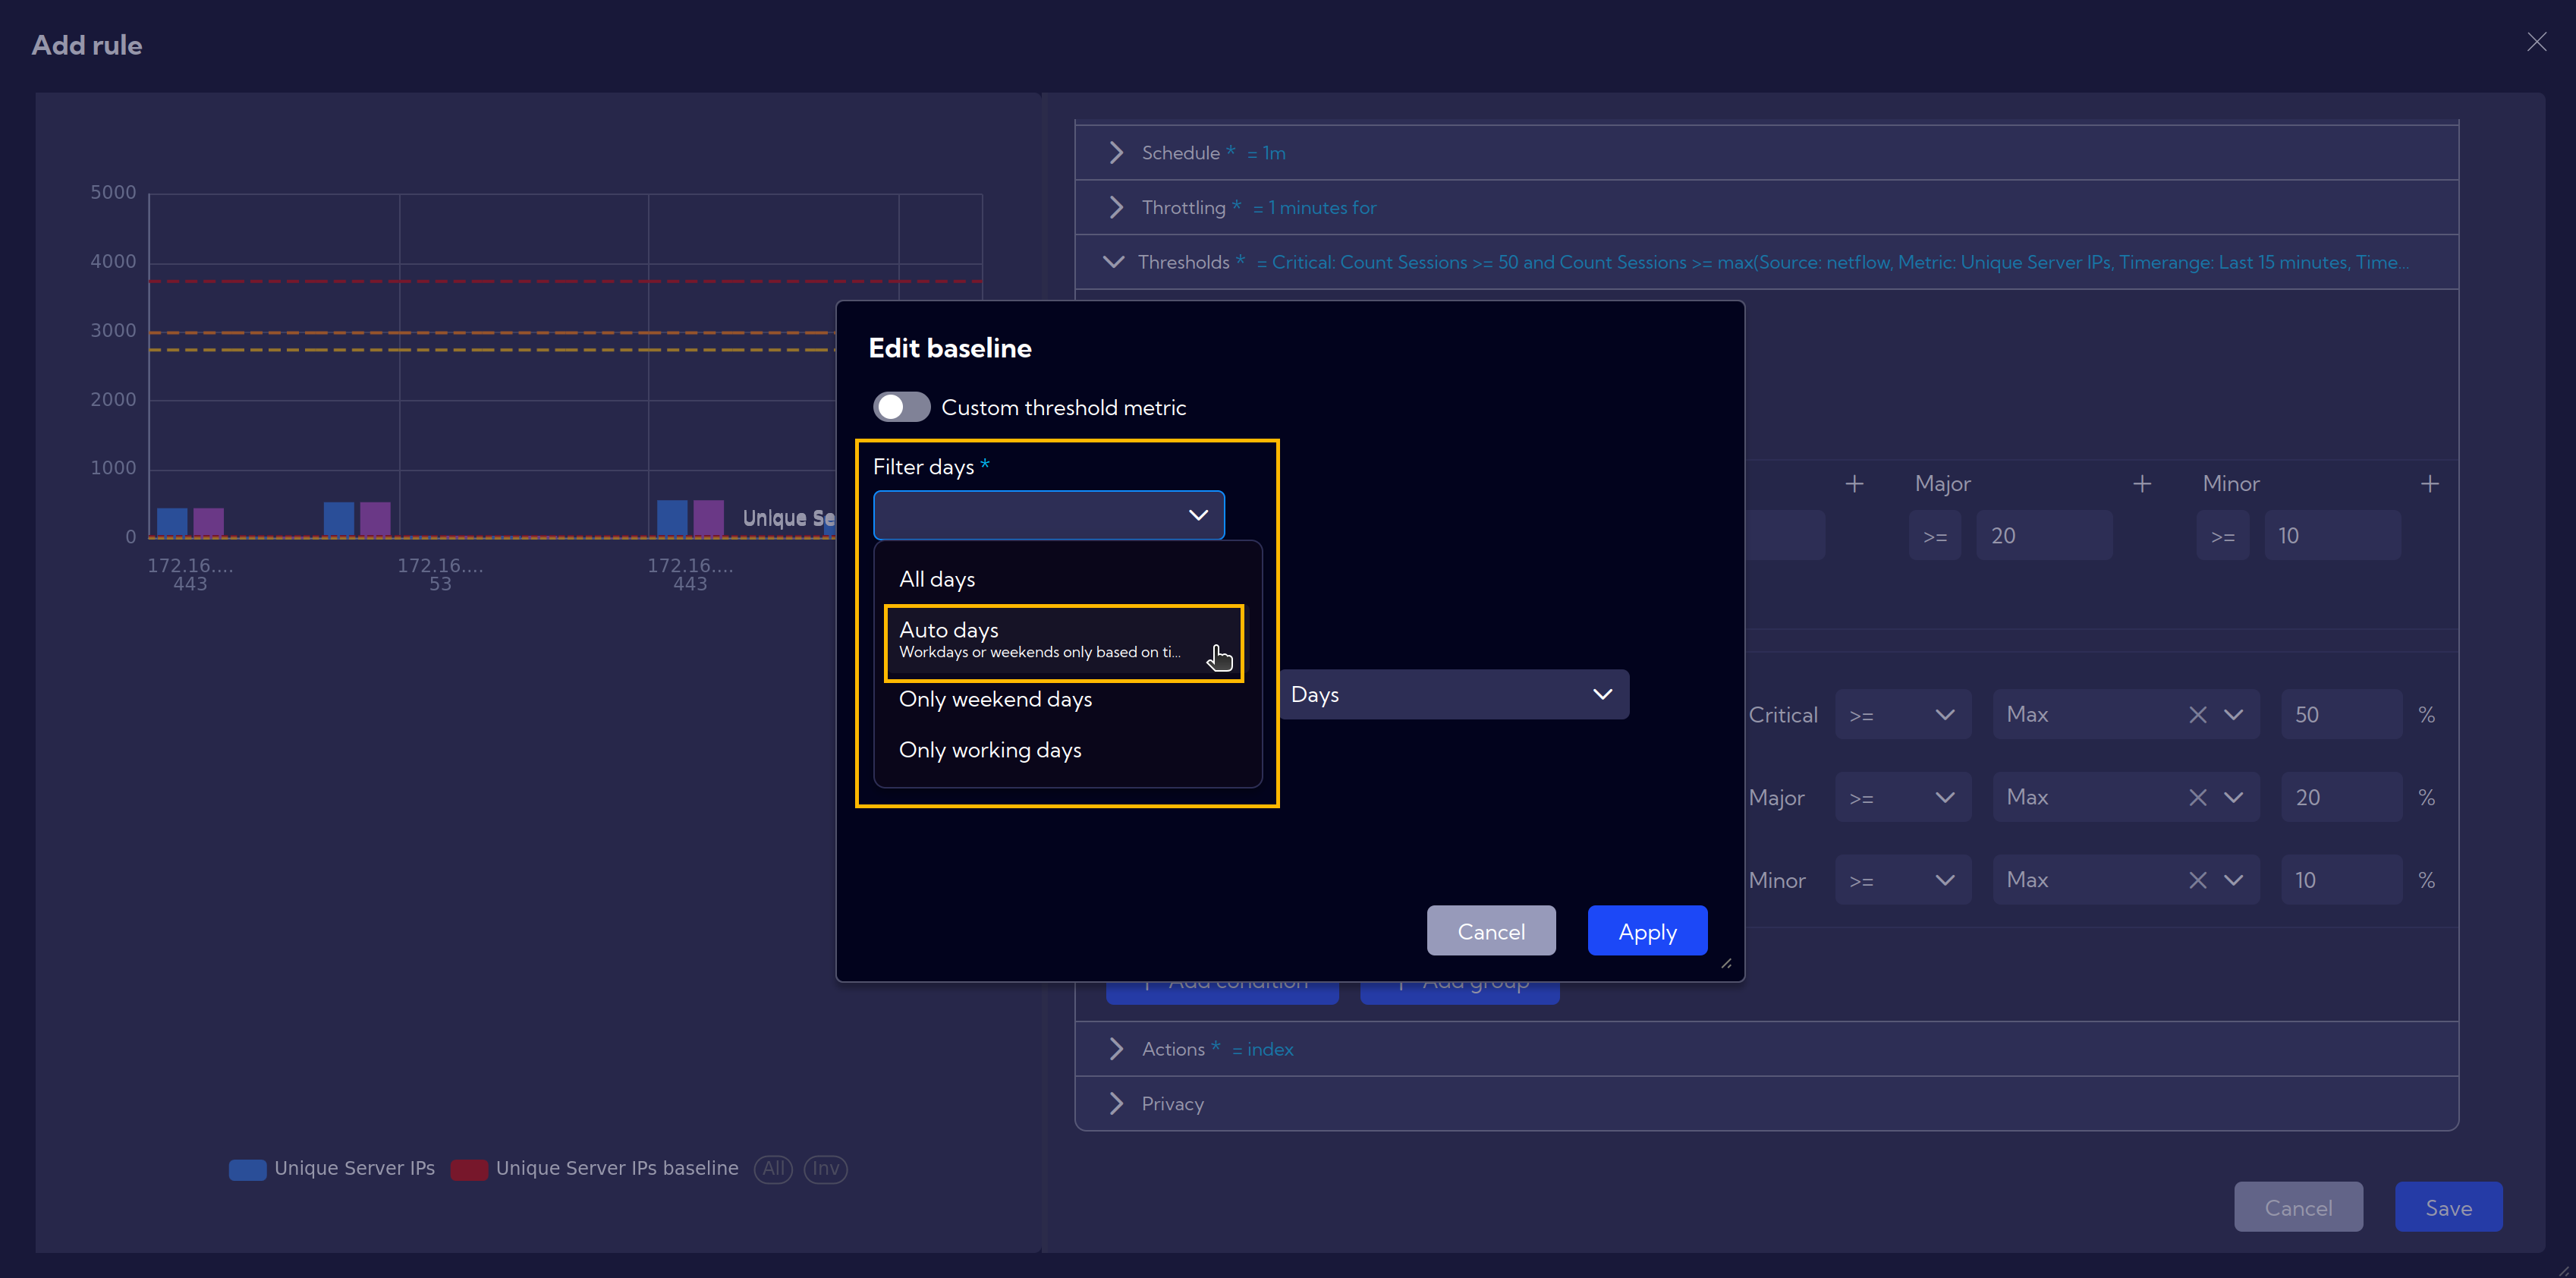Grab the Edit baseline resize handle
The height and width of the screenshot is (1278, 2576).
coord(1726,963)
